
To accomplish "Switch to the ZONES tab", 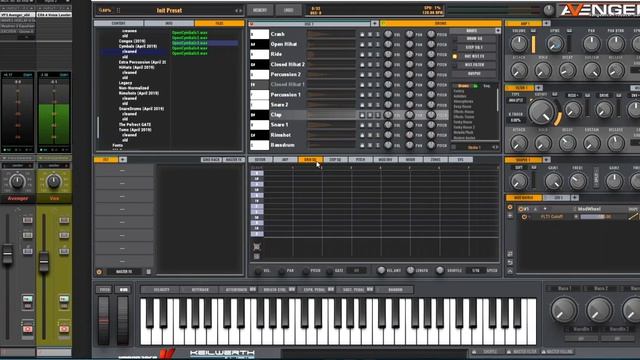I will click(x=436, y=160).
